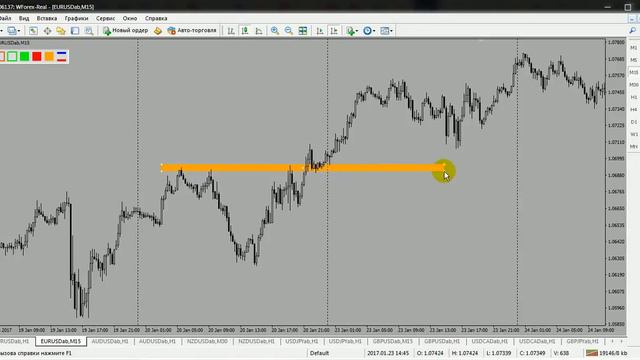Click the search magnifier icon
The height and width of the screenshot is (360, 640).
pyautogui.click(x=632, y=31)
